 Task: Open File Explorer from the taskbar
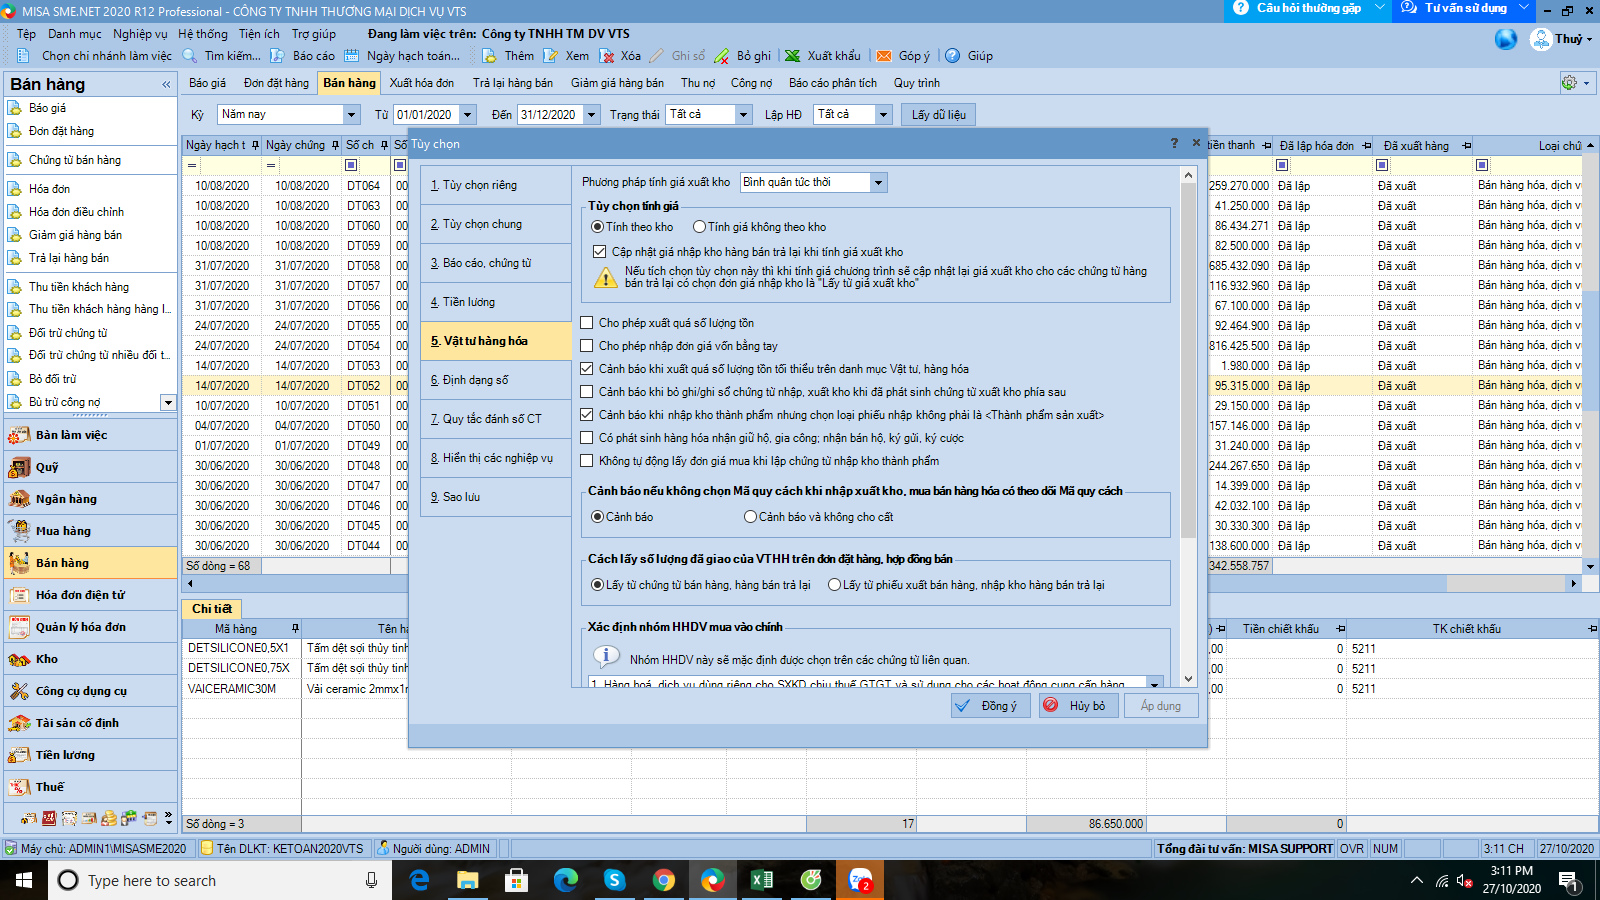tap(468, 880)
